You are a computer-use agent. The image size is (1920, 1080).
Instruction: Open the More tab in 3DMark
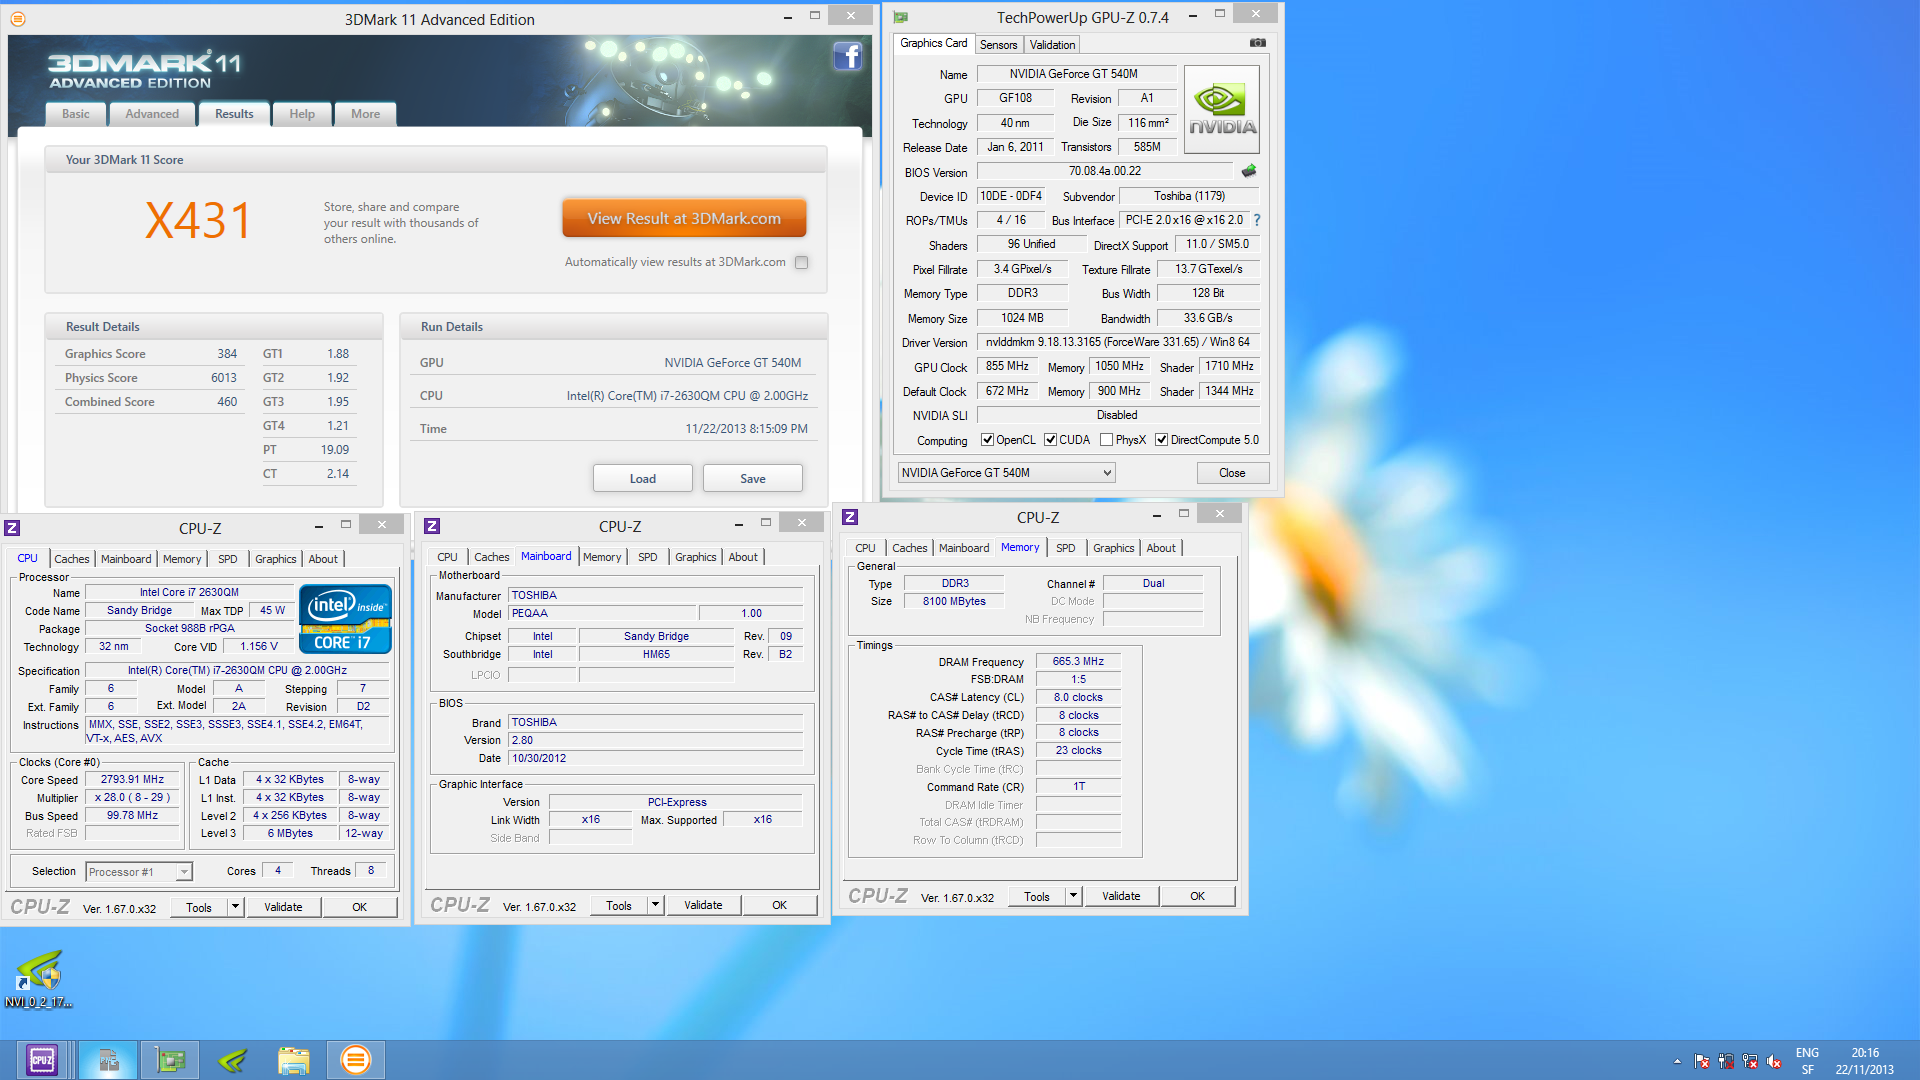tap(365, 114)
